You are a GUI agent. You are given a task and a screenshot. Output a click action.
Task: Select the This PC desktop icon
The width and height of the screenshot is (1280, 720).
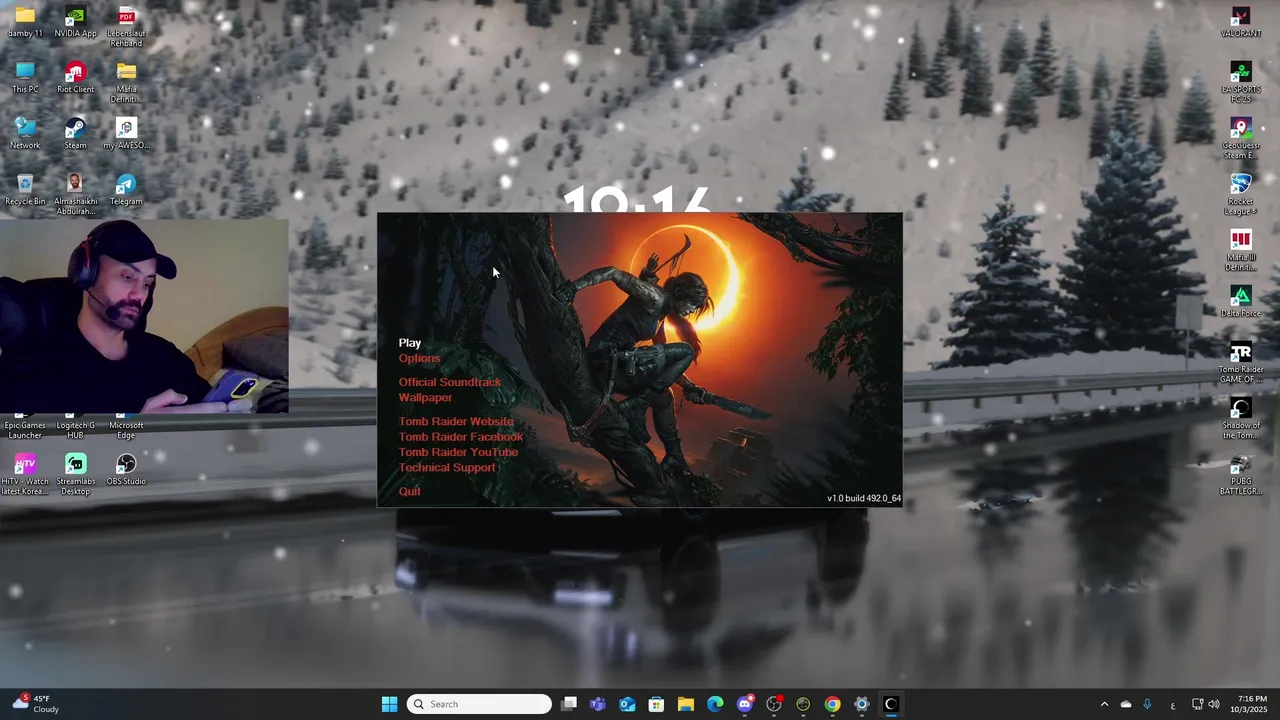25,78
